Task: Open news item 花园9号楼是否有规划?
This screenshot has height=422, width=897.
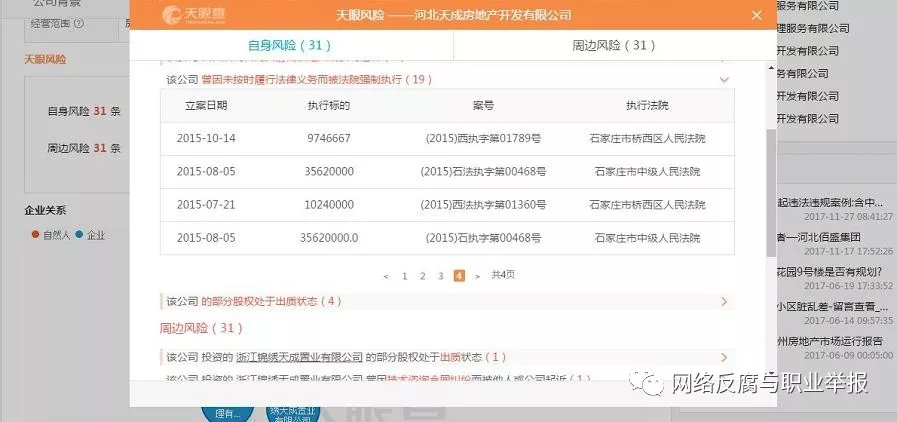Action: (x=829, y=271)
